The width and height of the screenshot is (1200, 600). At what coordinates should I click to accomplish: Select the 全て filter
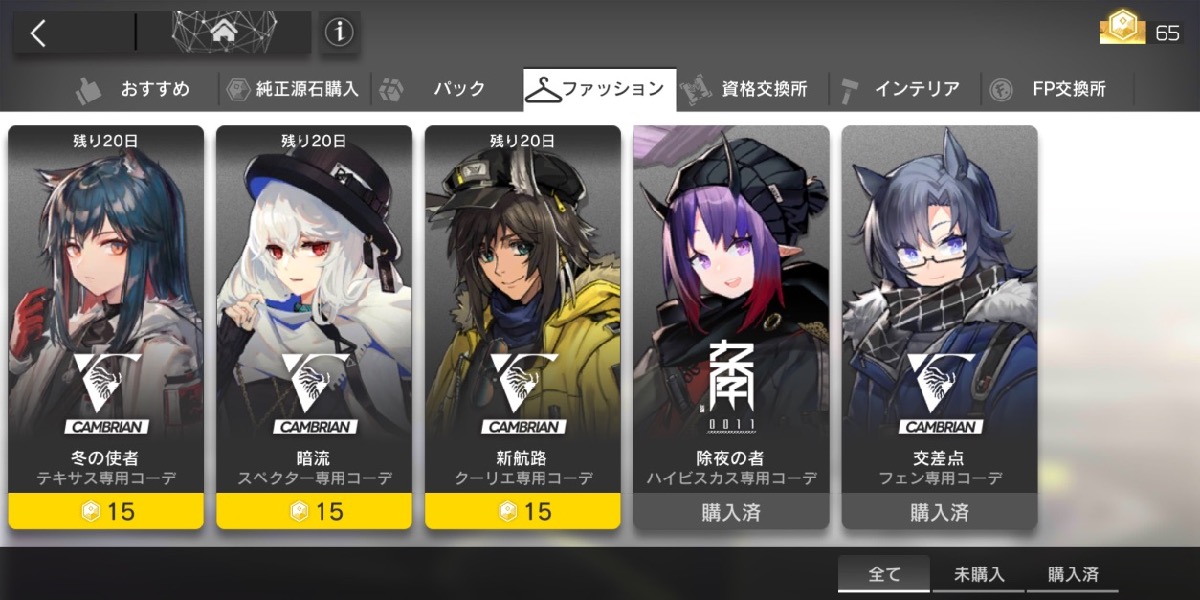click(884, 575)
